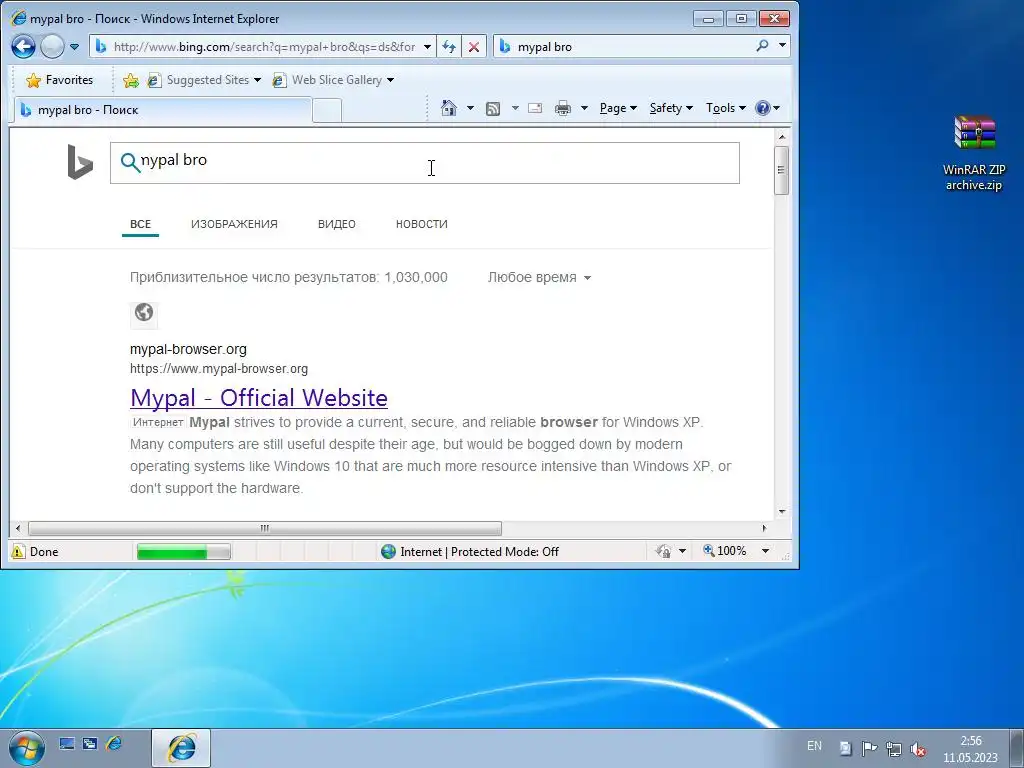Open the 'Любое время' time filter dropdown
Screen dimensions: 1024x768
[539, 278]
